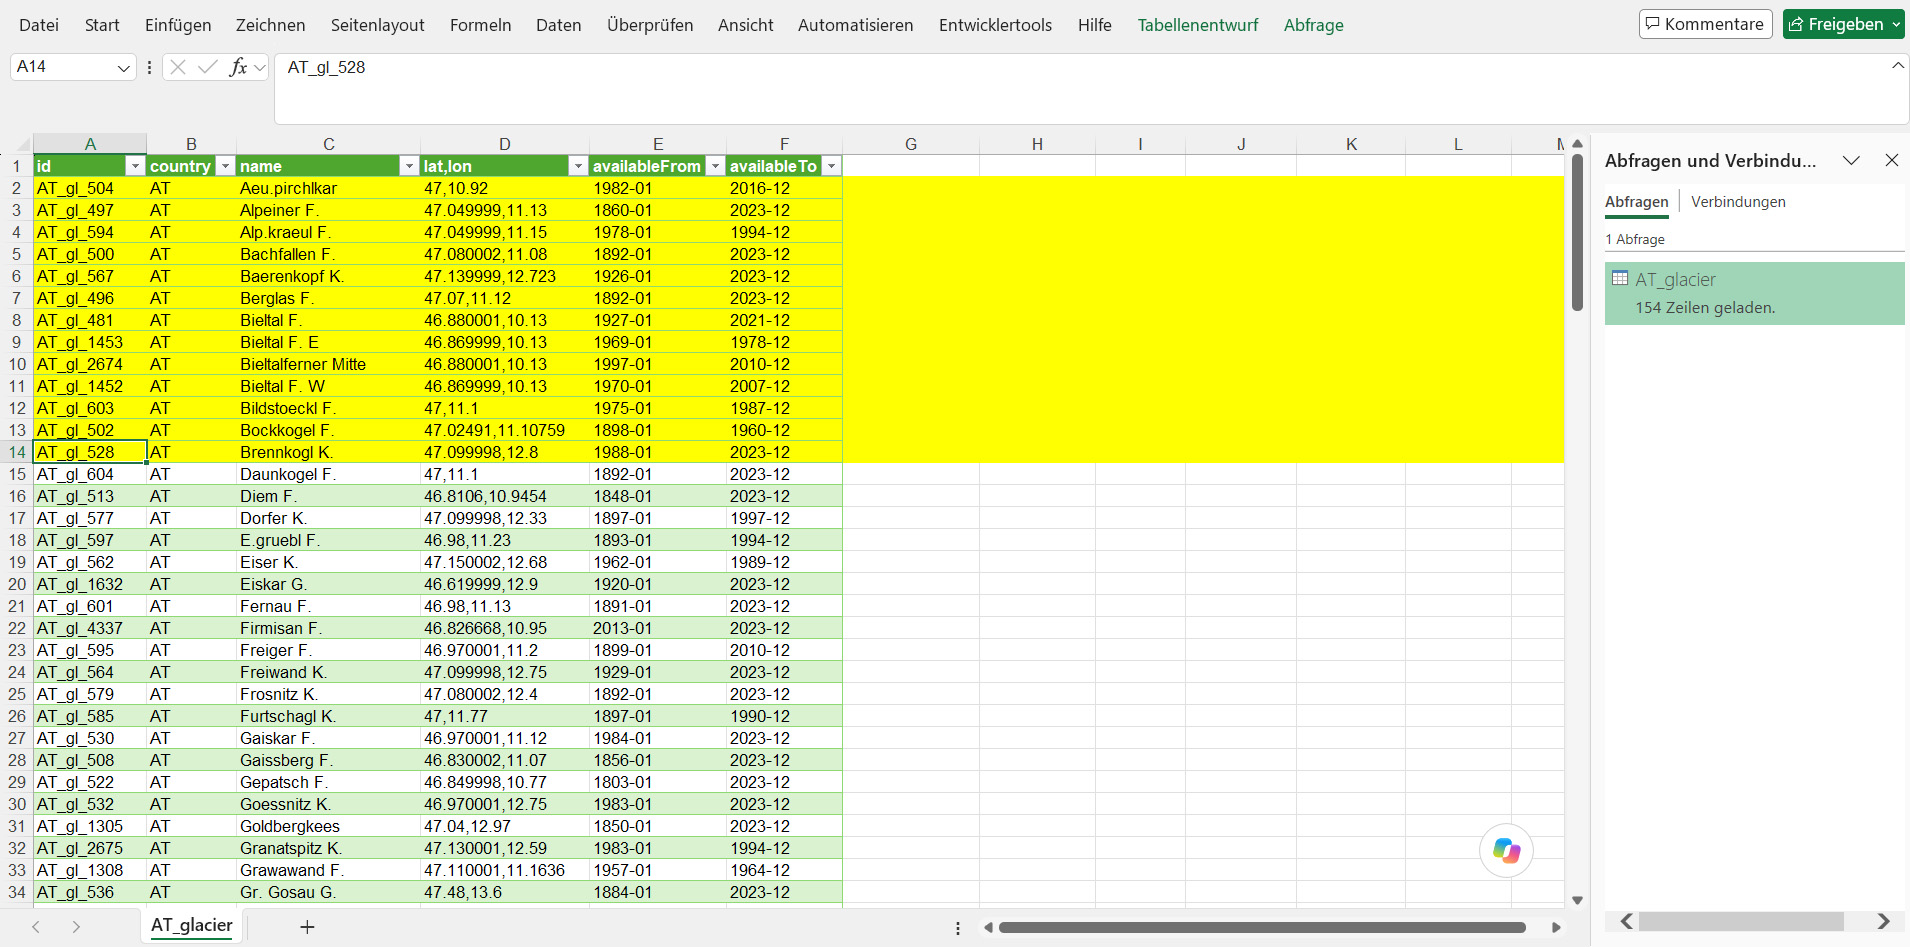Viewport: 1910px width, 947px height.
Task: Open the Formeln ribbon tab
Action: (480, 25)
